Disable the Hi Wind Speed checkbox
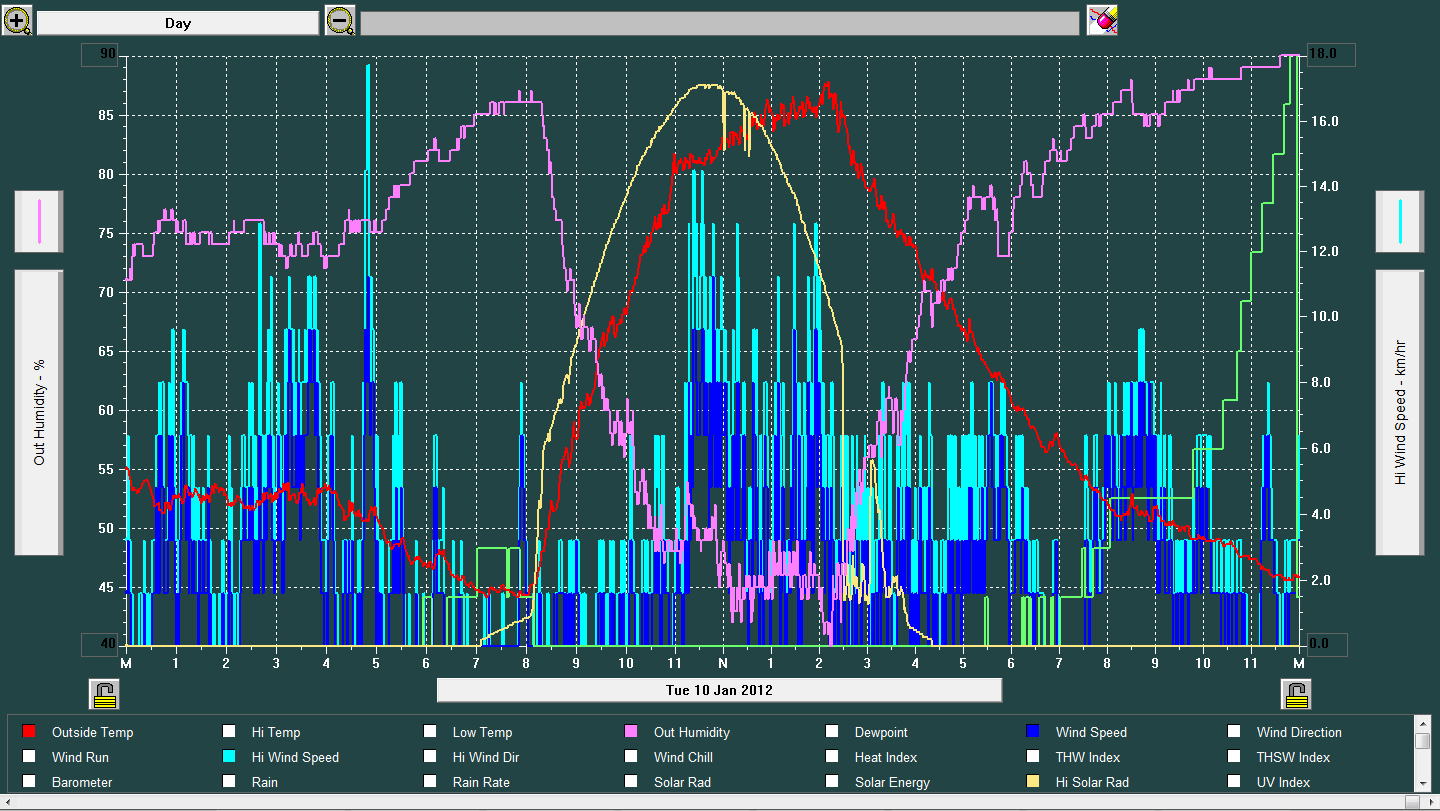The width and height of the screenshot is (1440, 811). tap(230, 757)
